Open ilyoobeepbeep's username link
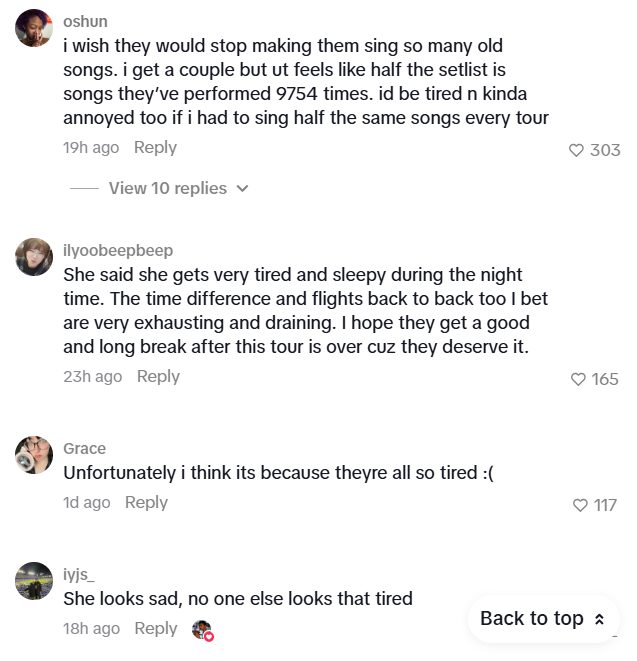Screen dimensions: 637x661 [118, 251]
